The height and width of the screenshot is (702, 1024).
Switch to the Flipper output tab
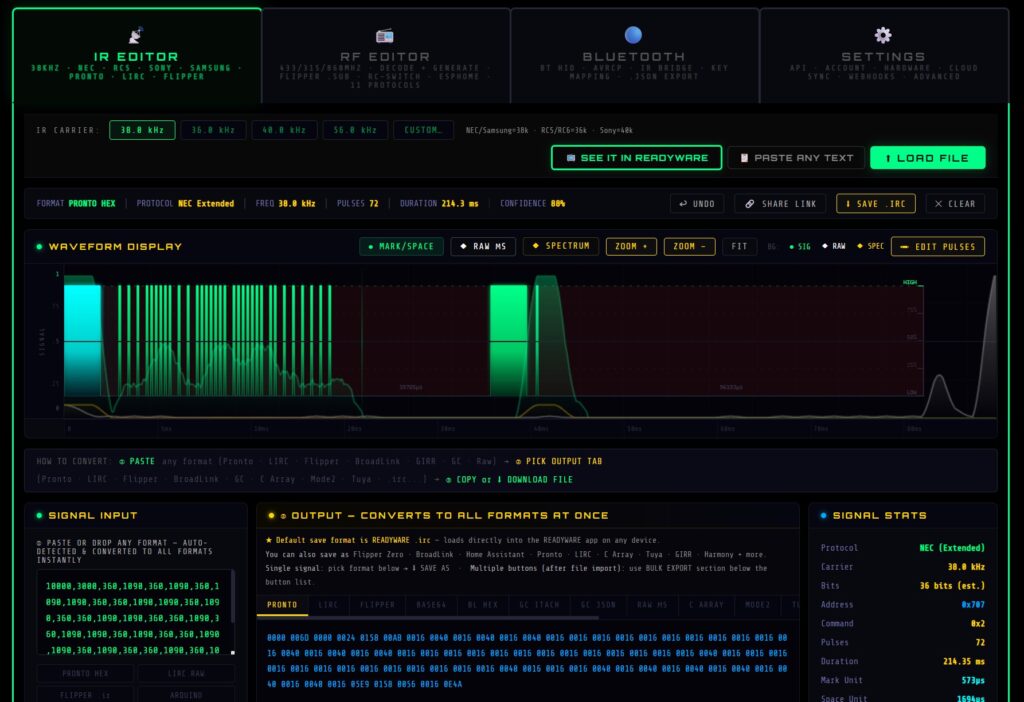377,605
